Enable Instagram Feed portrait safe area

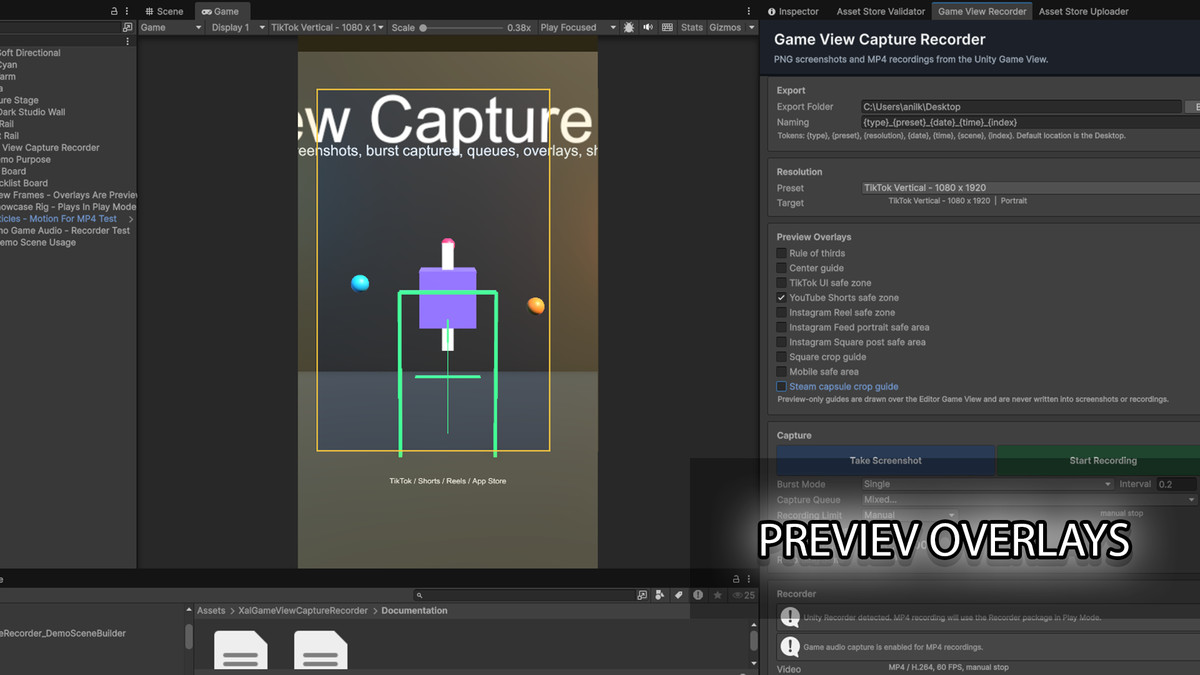coord(782,327)
